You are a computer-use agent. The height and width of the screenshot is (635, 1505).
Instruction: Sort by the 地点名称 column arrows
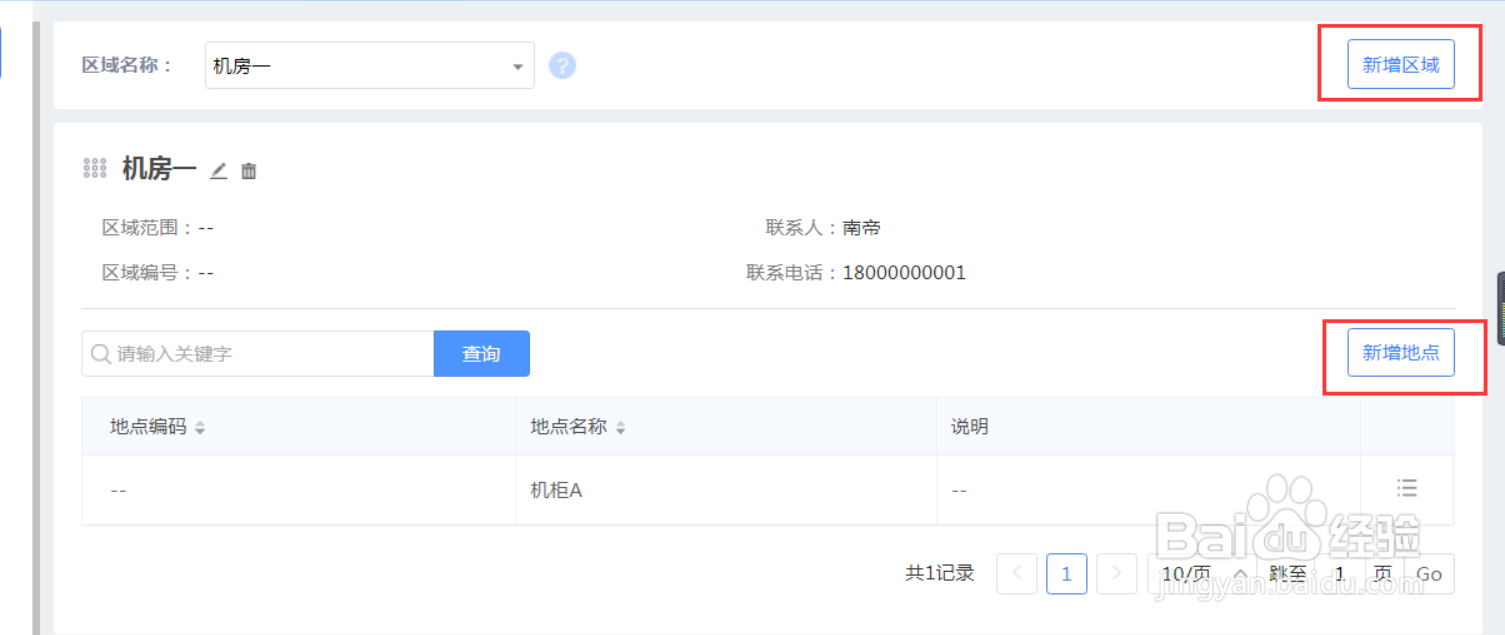pyautogui.click(x=620, y=428)
